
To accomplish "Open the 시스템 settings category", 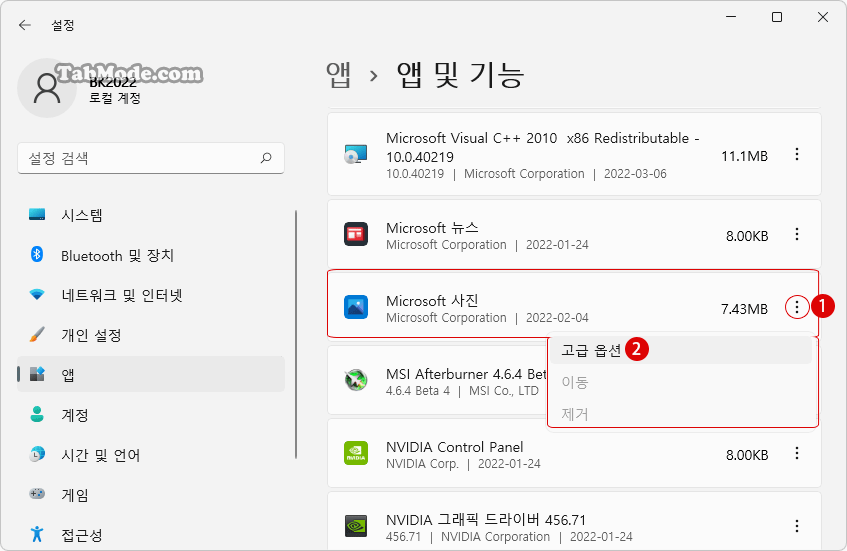I will pyautogui.click(x=151, y=214).
